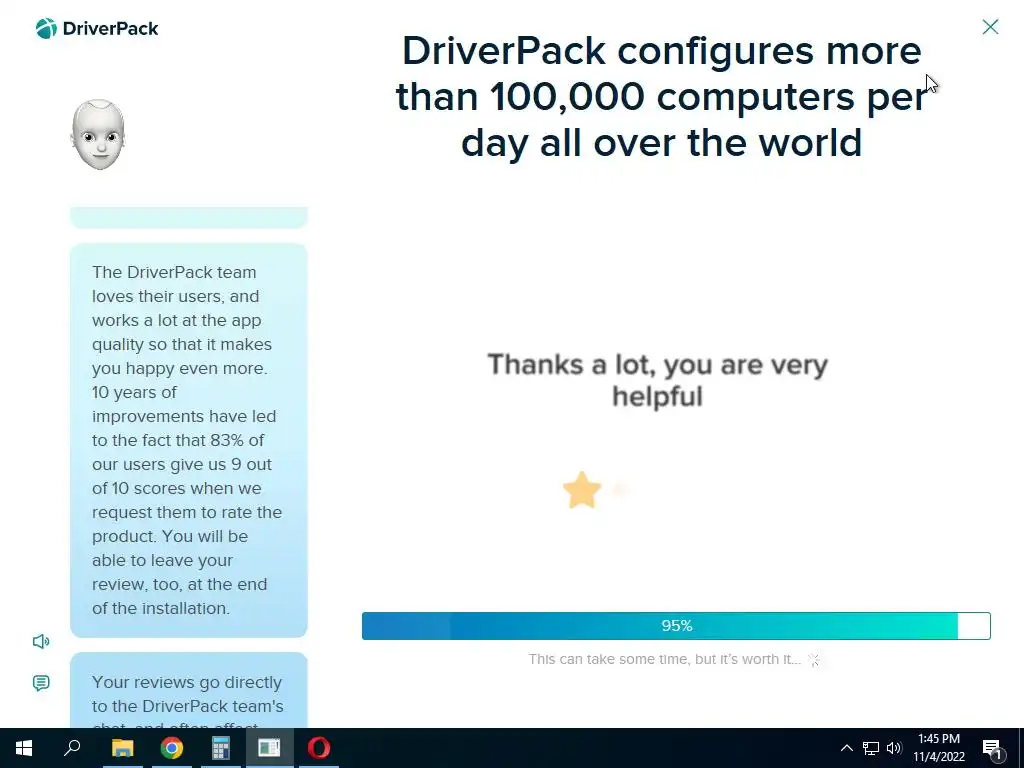Open File Explorer from the taskbar
This screenshot has height=768, width=1024.
(x=122, y=748)
